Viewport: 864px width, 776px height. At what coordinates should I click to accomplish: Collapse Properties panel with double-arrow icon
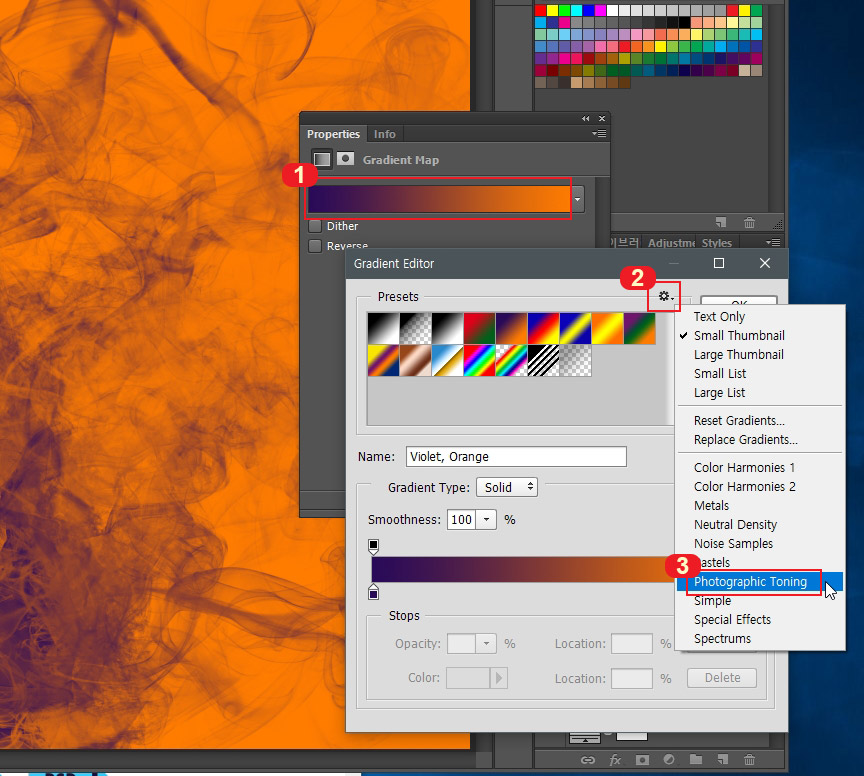585,118
